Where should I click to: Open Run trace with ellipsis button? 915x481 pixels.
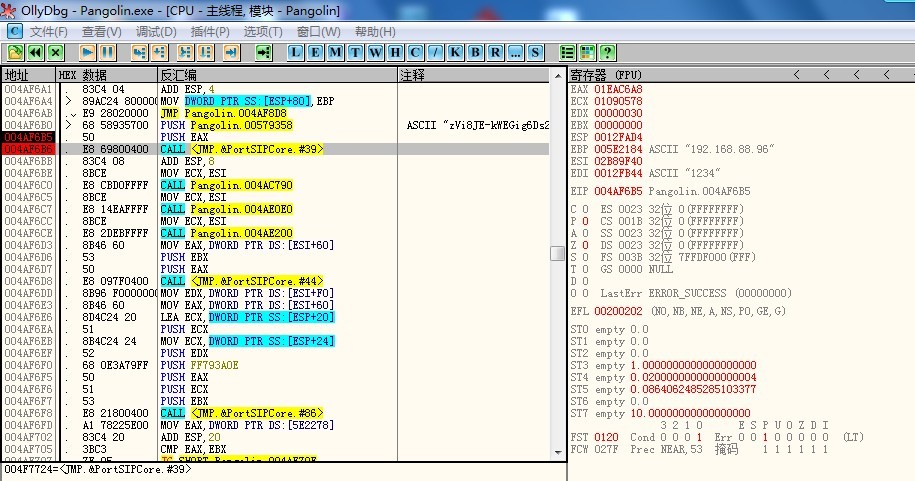(x=515, y=53)
